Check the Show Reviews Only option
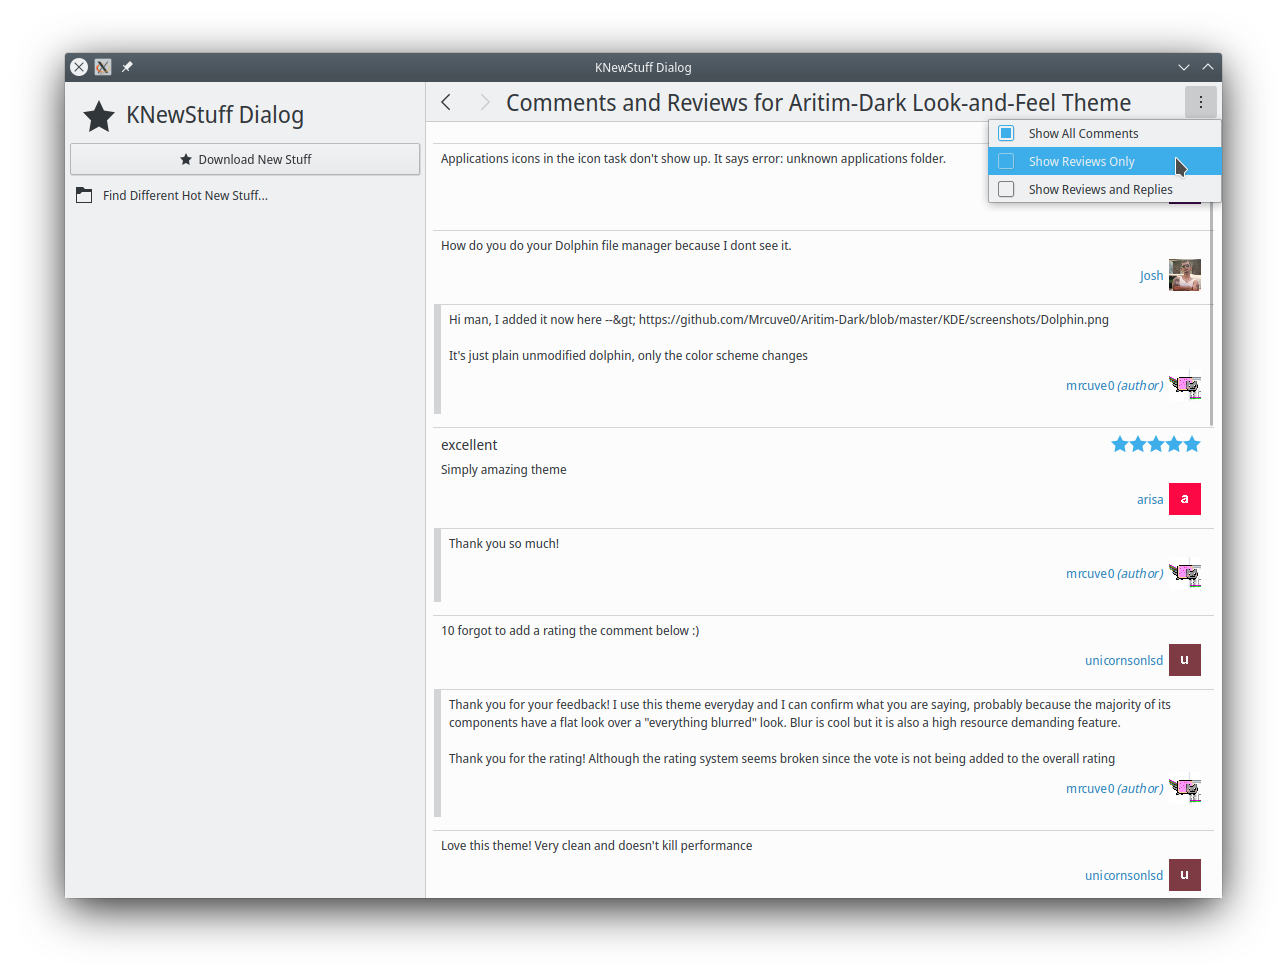 [1007, 161]
